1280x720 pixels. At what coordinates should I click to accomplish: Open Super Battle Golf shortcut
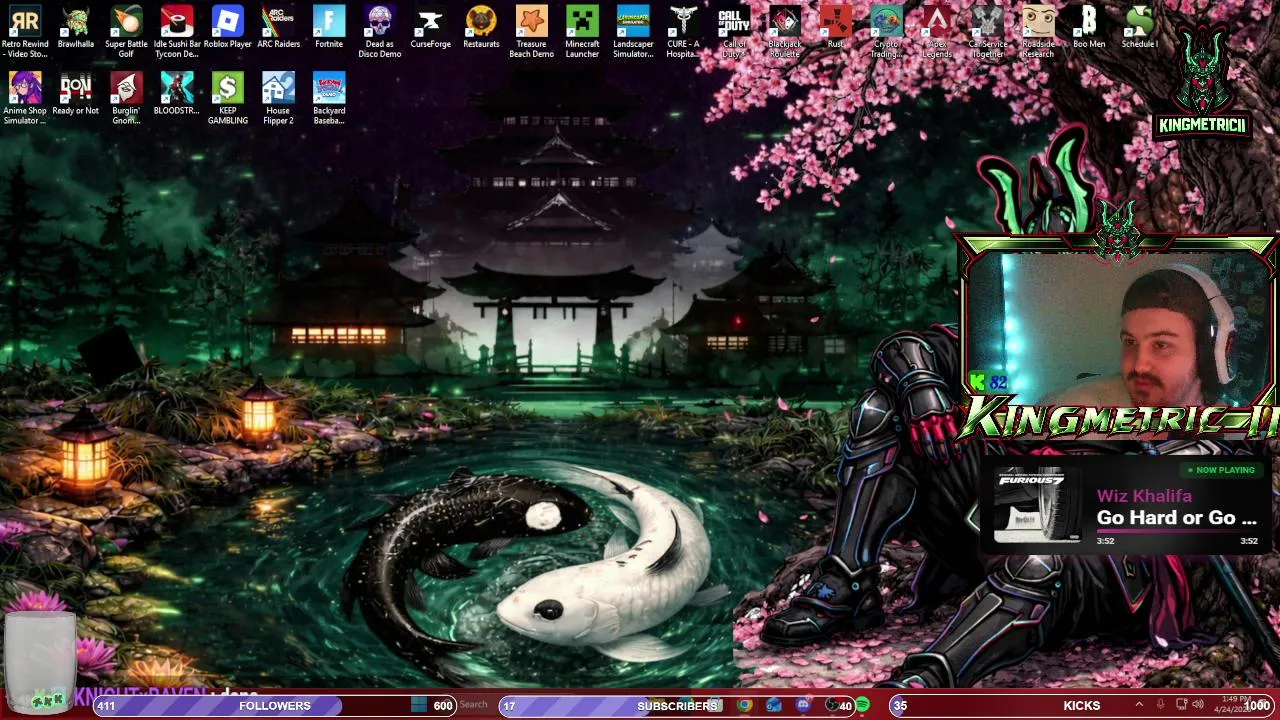point(126,32)
